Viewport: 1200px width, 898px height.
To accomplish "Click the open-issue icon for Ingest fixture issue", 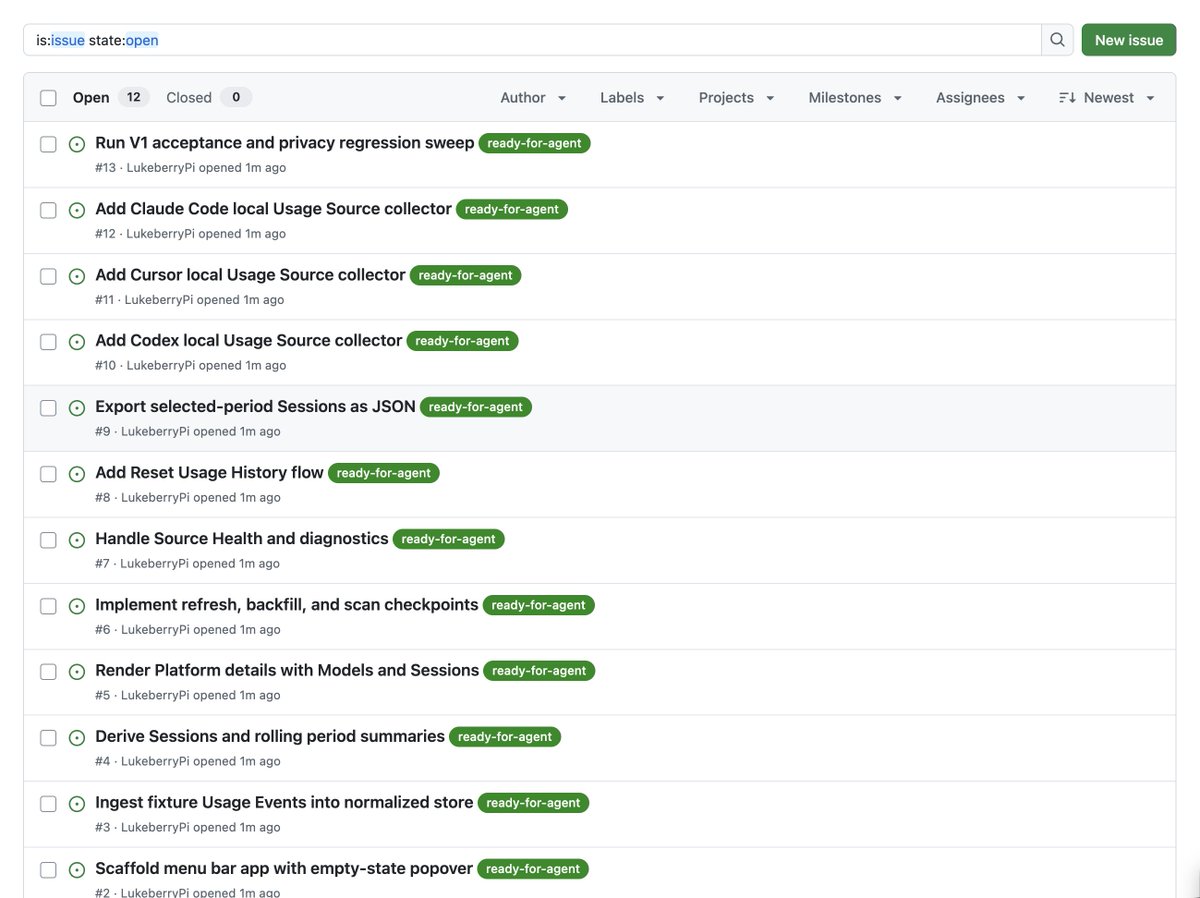I will 77,804.
